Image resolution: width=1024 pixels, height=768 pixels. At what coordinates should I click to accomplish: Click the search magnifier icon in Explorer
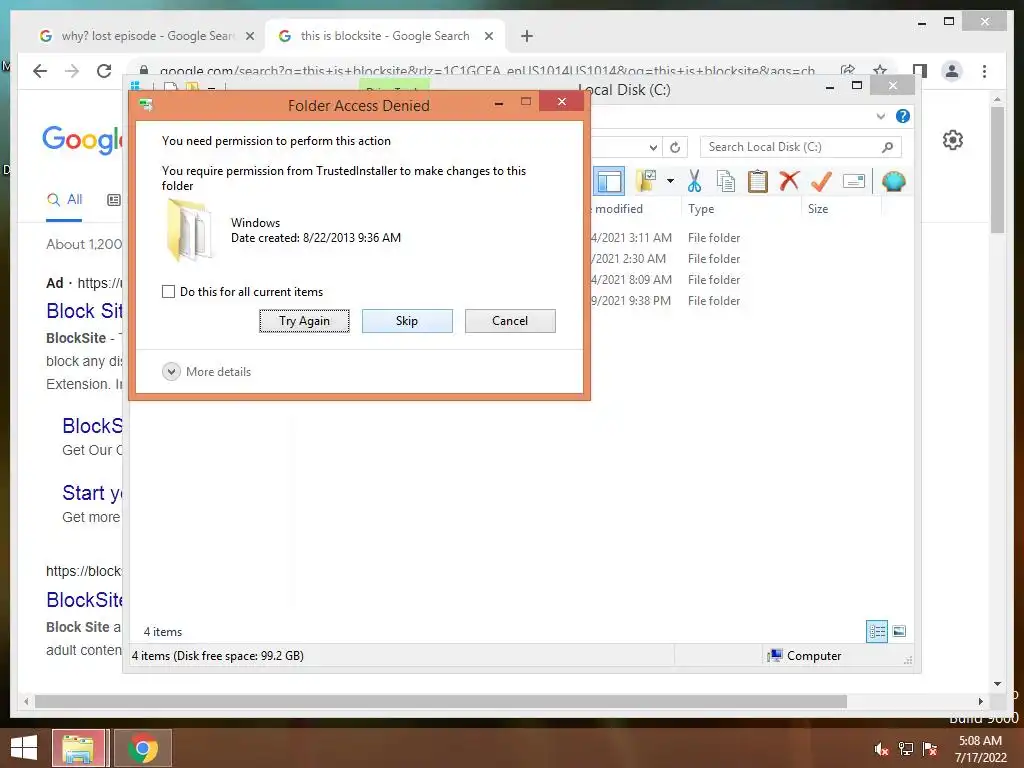point(888,147)
